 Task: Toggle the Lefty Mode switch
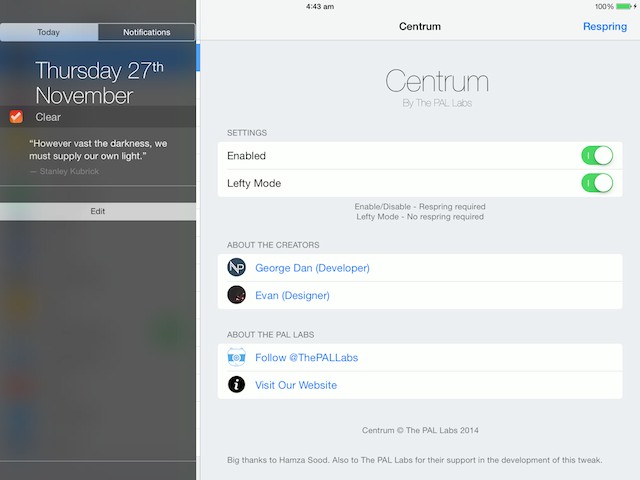[x=597, y=183]
